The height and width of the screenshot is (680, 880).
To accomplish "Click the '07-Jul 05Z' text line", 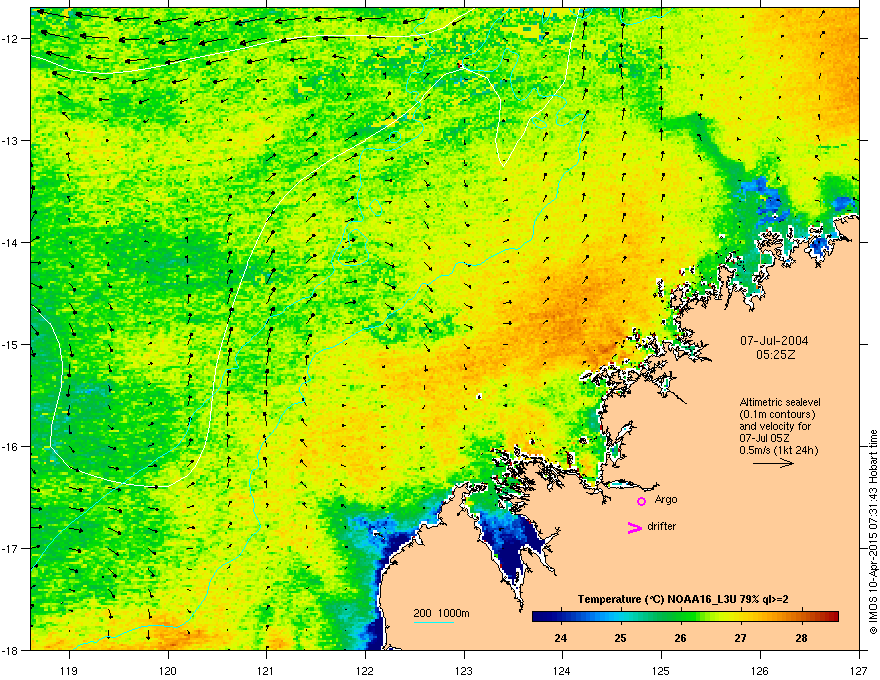I will [x=763, y=438].
